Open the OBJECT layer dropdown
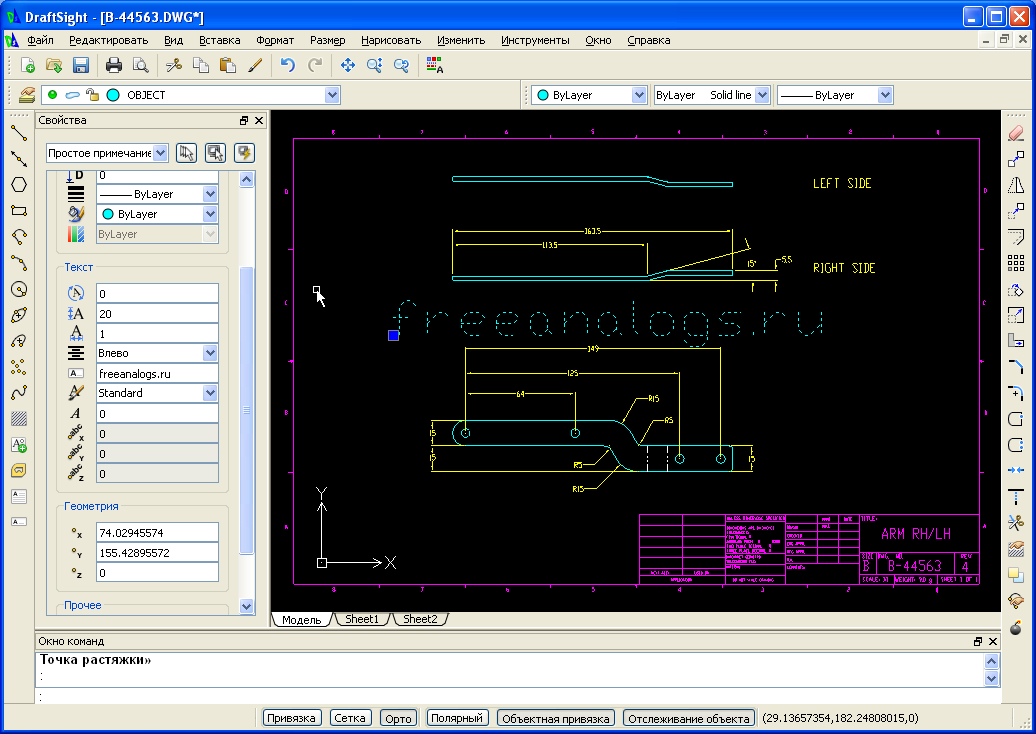 (x=332, y=95)
